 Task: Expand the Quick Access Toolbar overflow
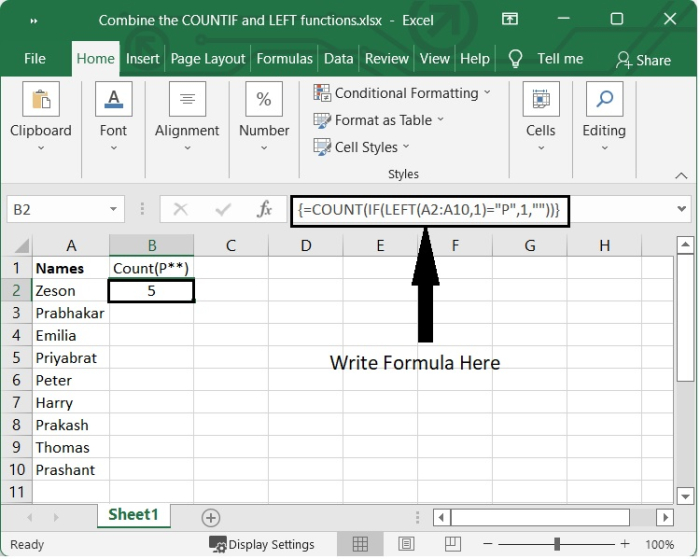pos(33,21)
